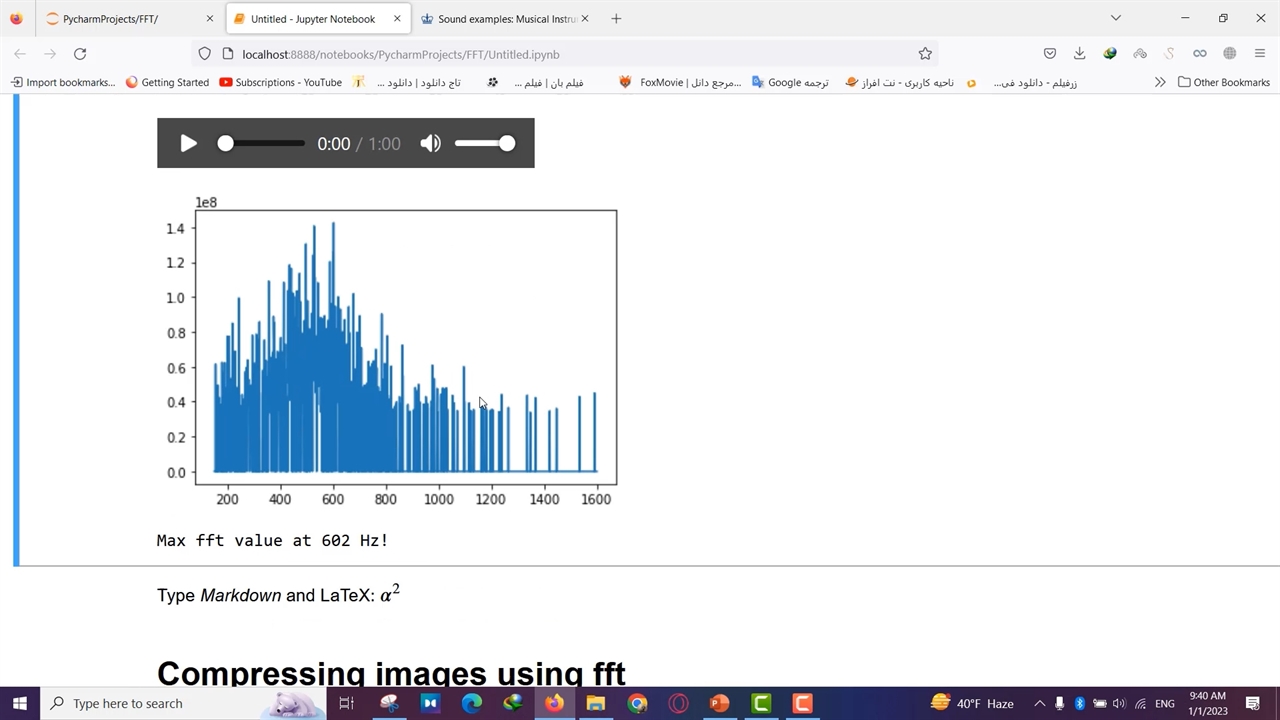Screen dimensions: 1280x720
Task: List all tabs dropdown arrow
Action: pos(1116,18)
